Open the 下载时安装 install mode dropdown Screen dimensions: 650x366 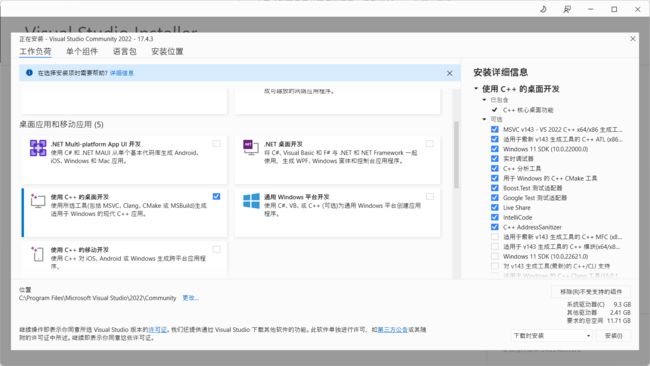pos(552,335)
